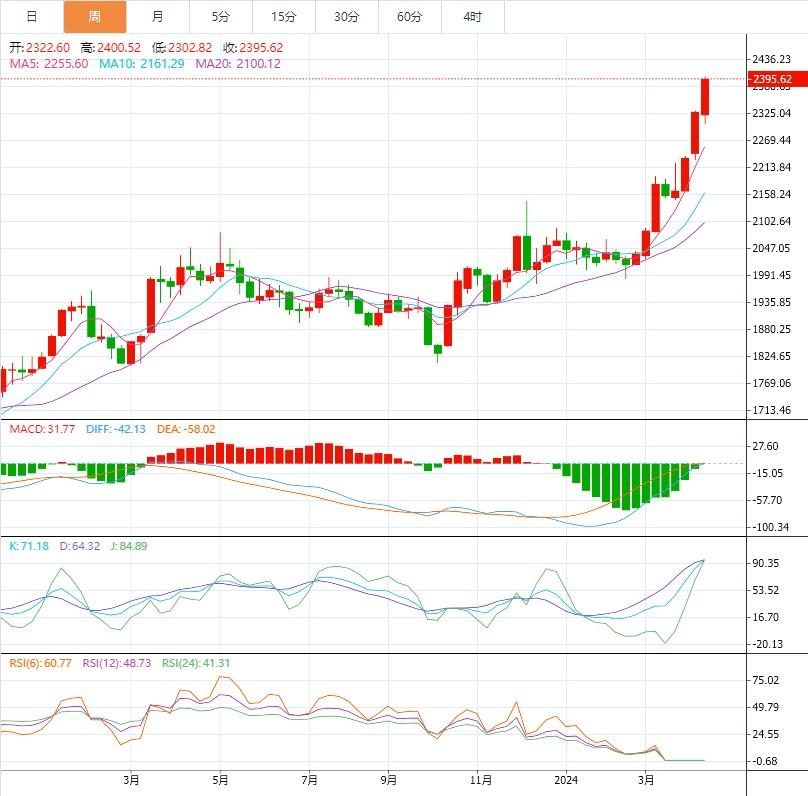Open the 月 (monthly) chart tab
808x796 pixels.
click(158, 17)
